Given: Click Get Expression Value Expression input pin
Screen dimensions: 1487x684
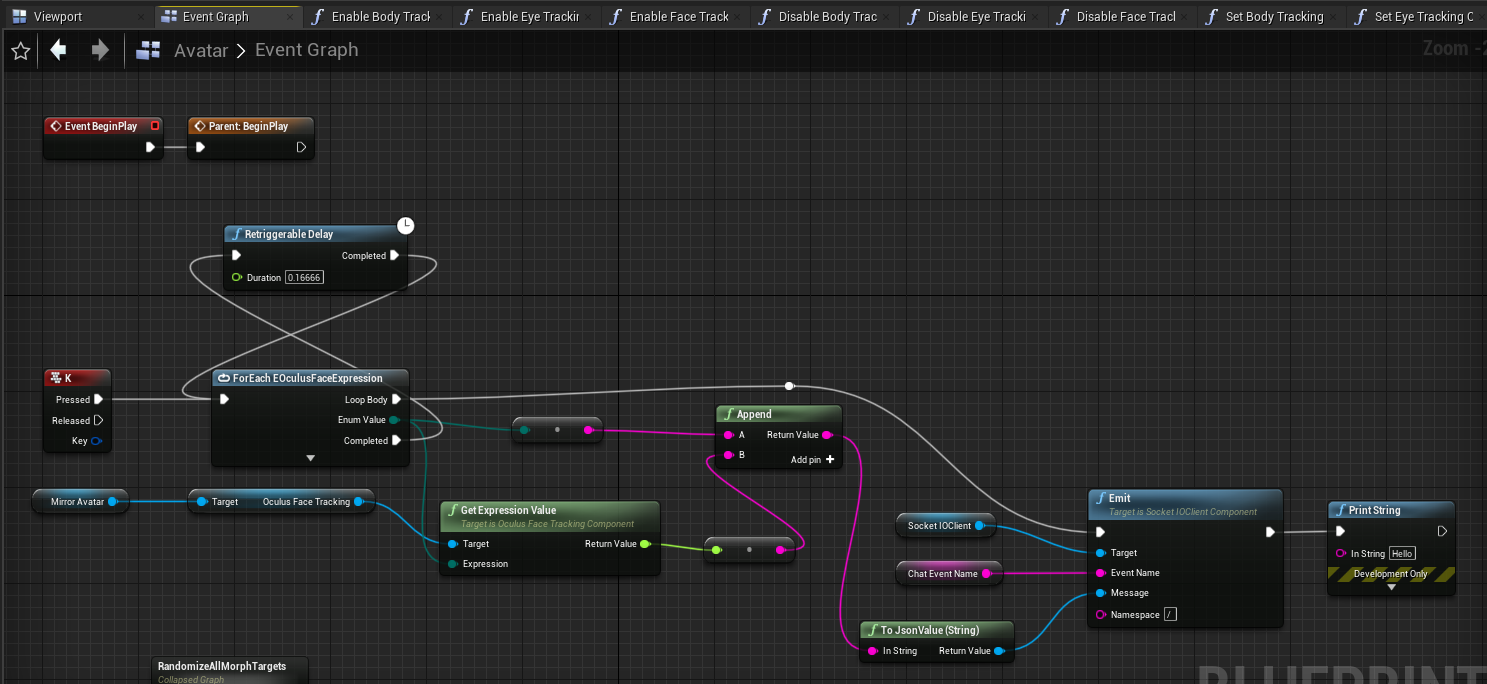Looking at the screenshot, I should [x=453, y=564].
